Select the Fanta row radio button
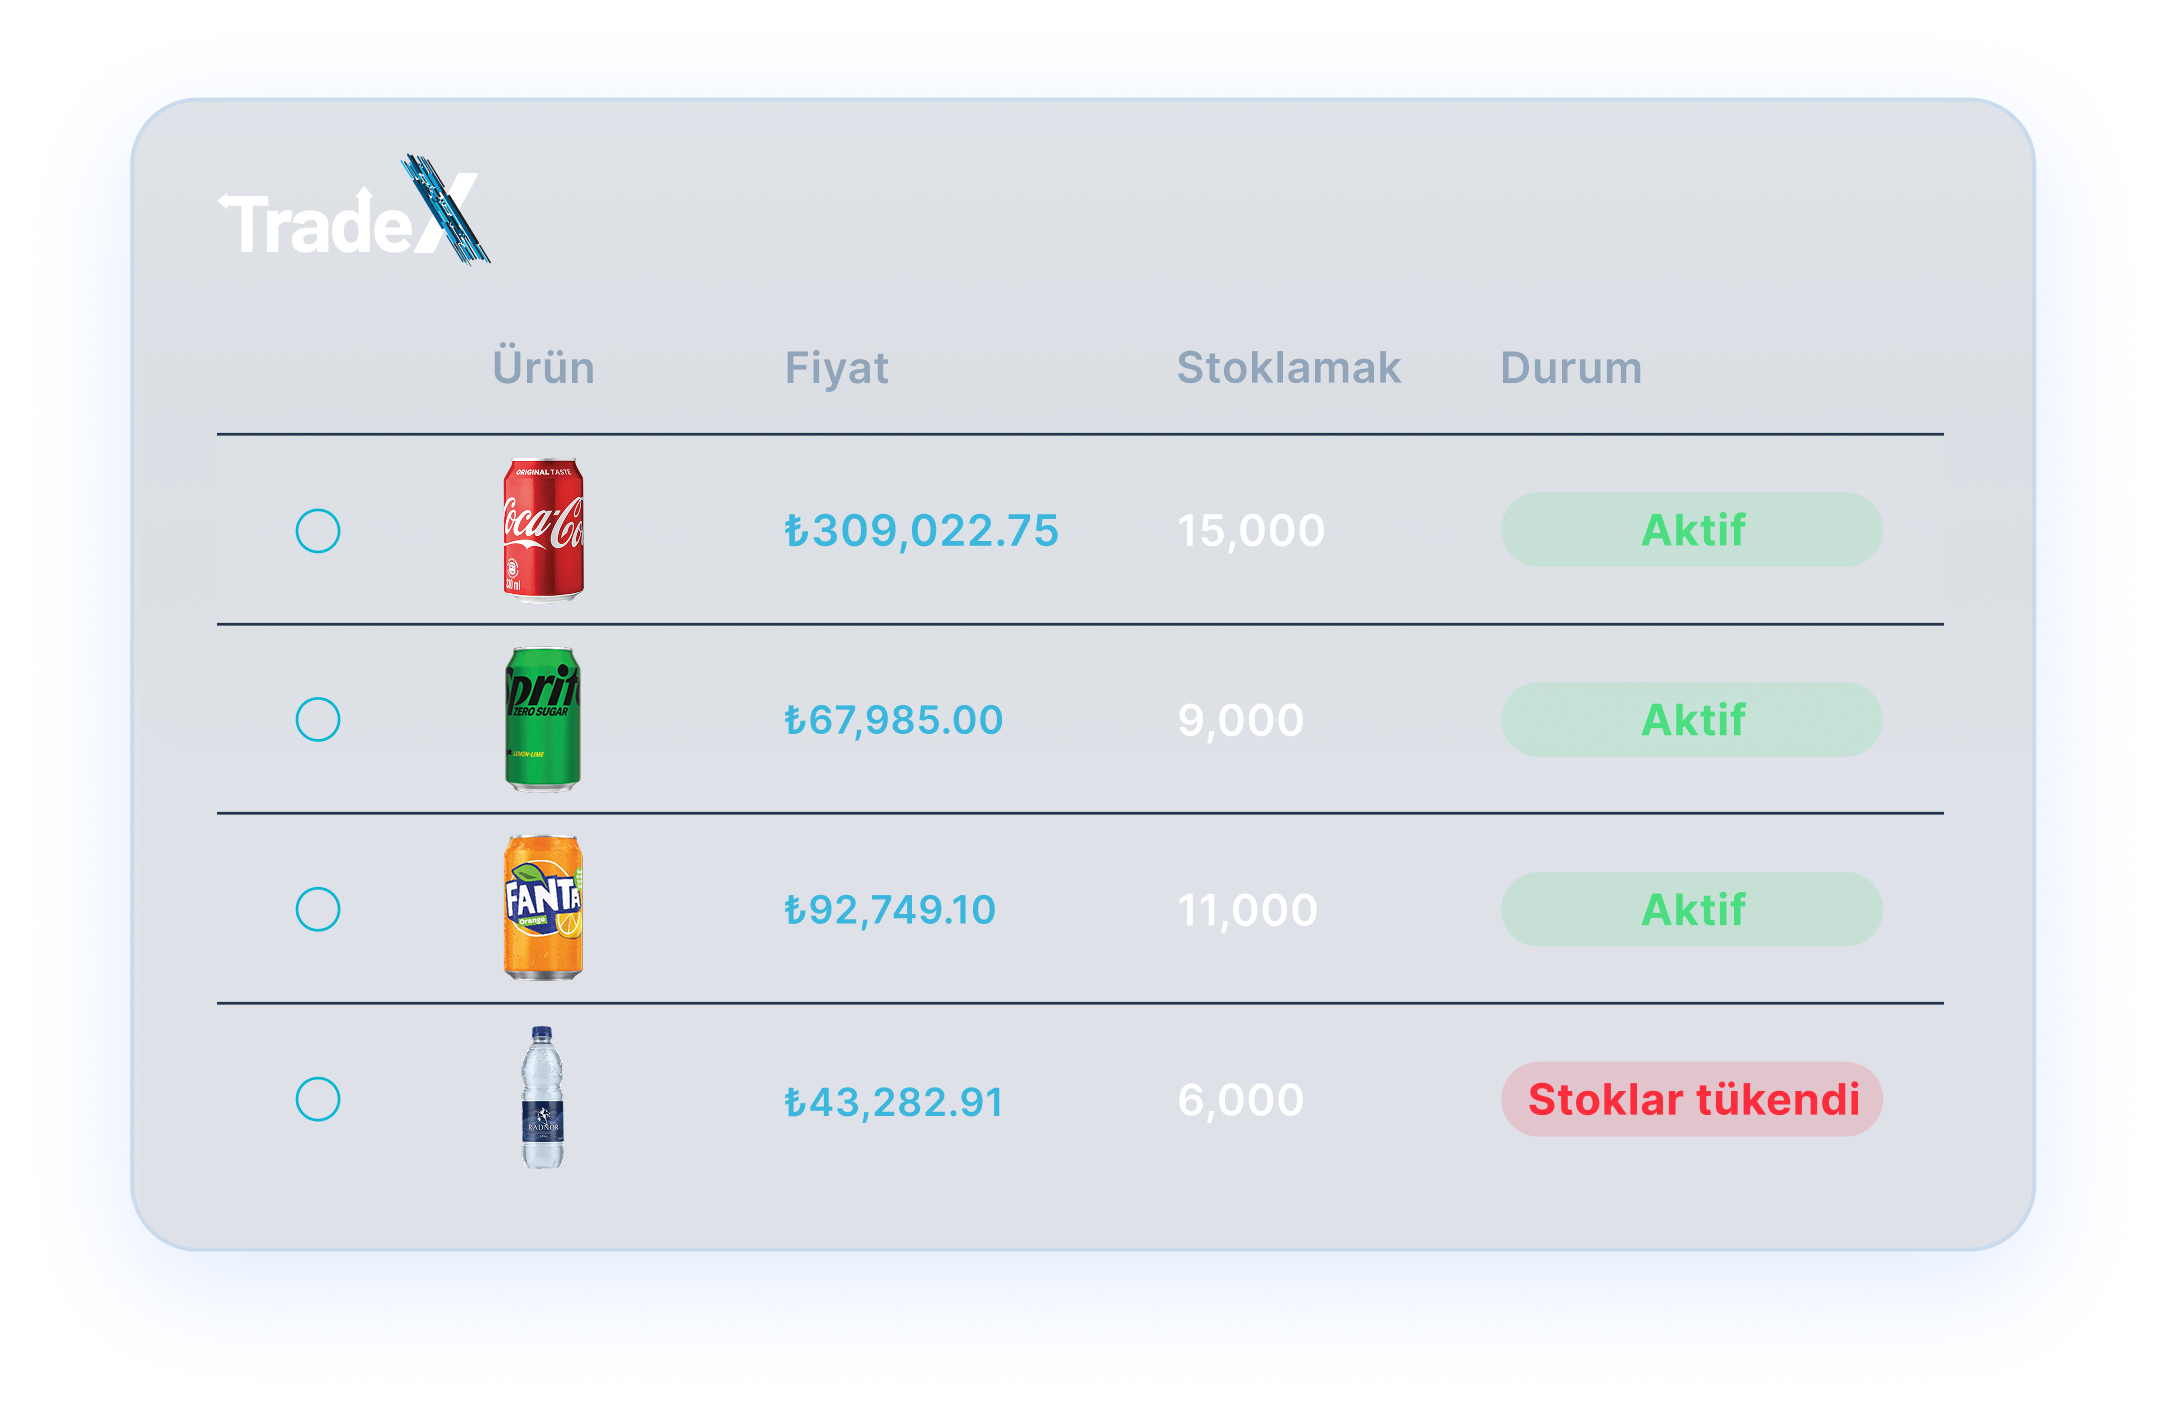2167x1415 pixels. pyautogui.click(x=318, y=909)
